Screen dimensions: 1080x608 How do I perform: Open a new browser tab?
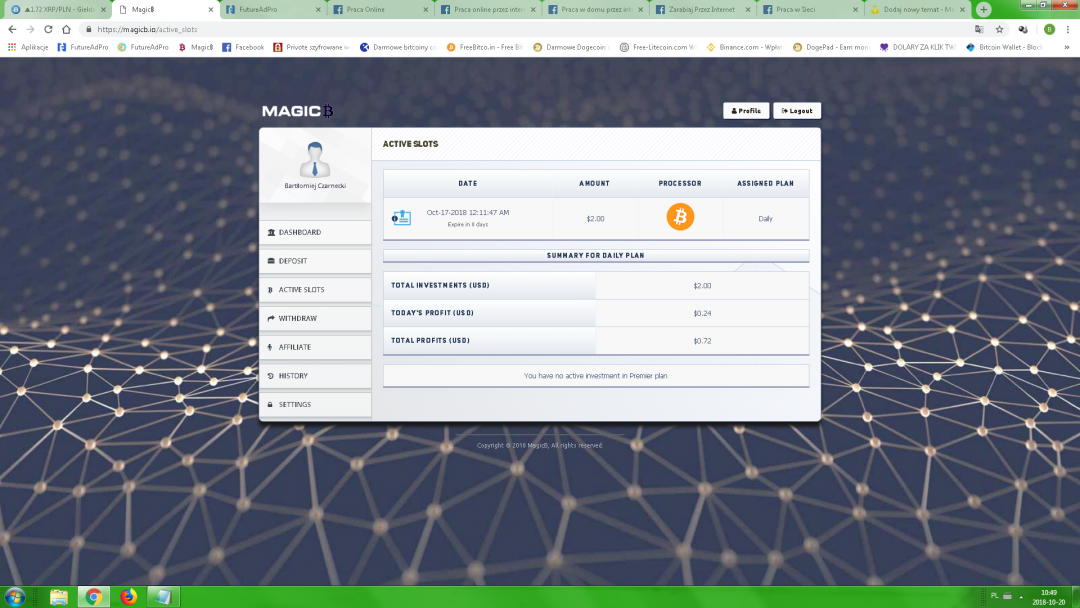click(984, 9)
